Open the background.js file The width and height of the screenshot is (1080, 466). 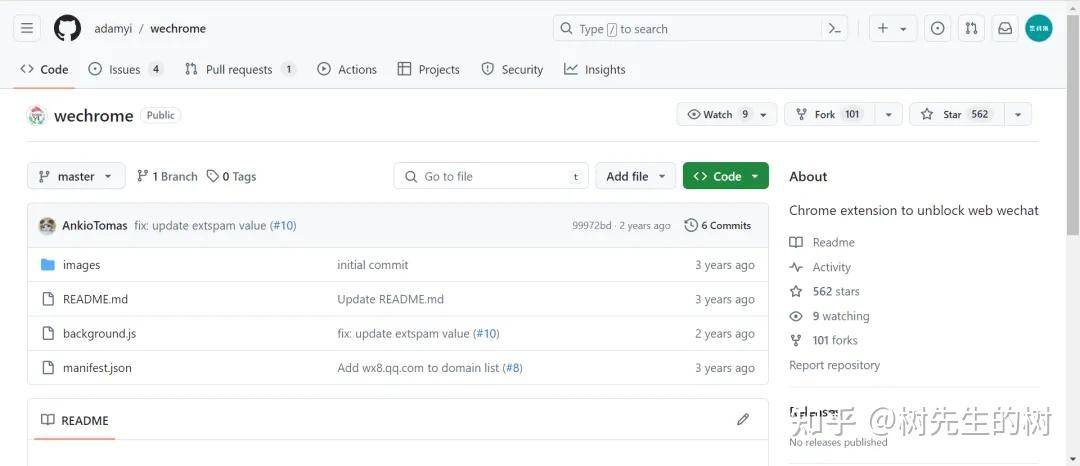point(99,334)
